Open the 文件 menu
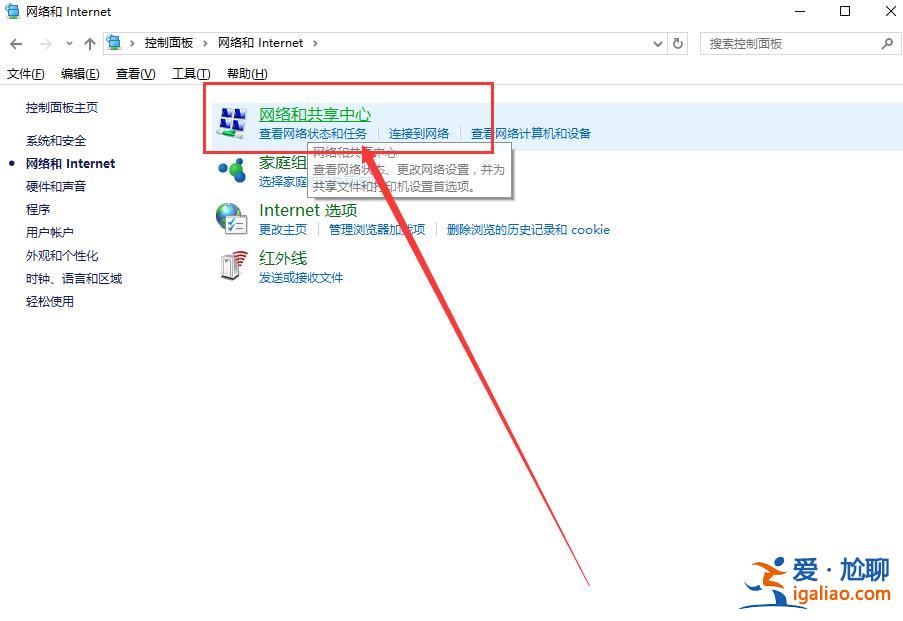 25,73
